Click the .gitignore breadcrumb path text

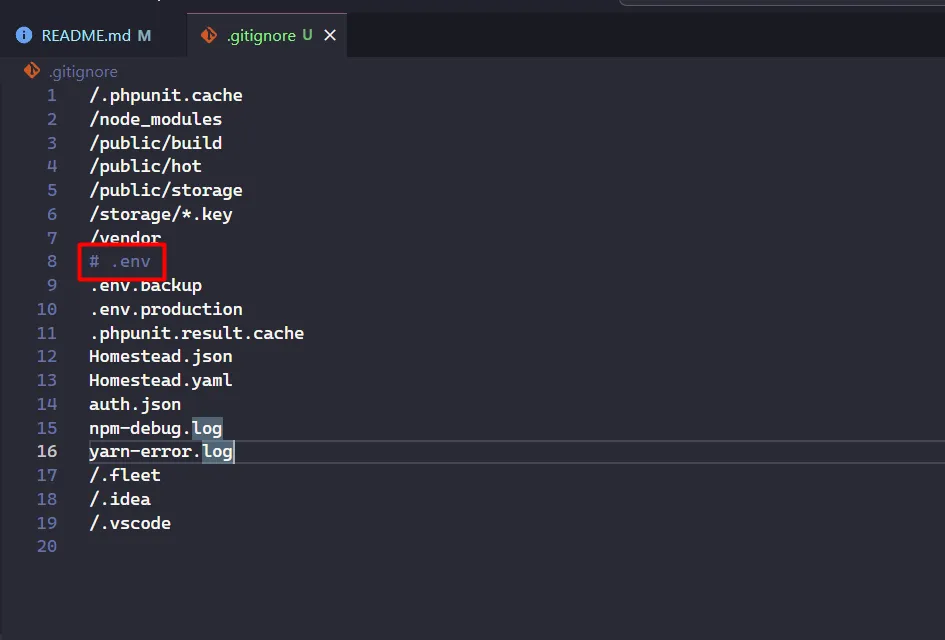pyautogui.click(x=82, y=72)
